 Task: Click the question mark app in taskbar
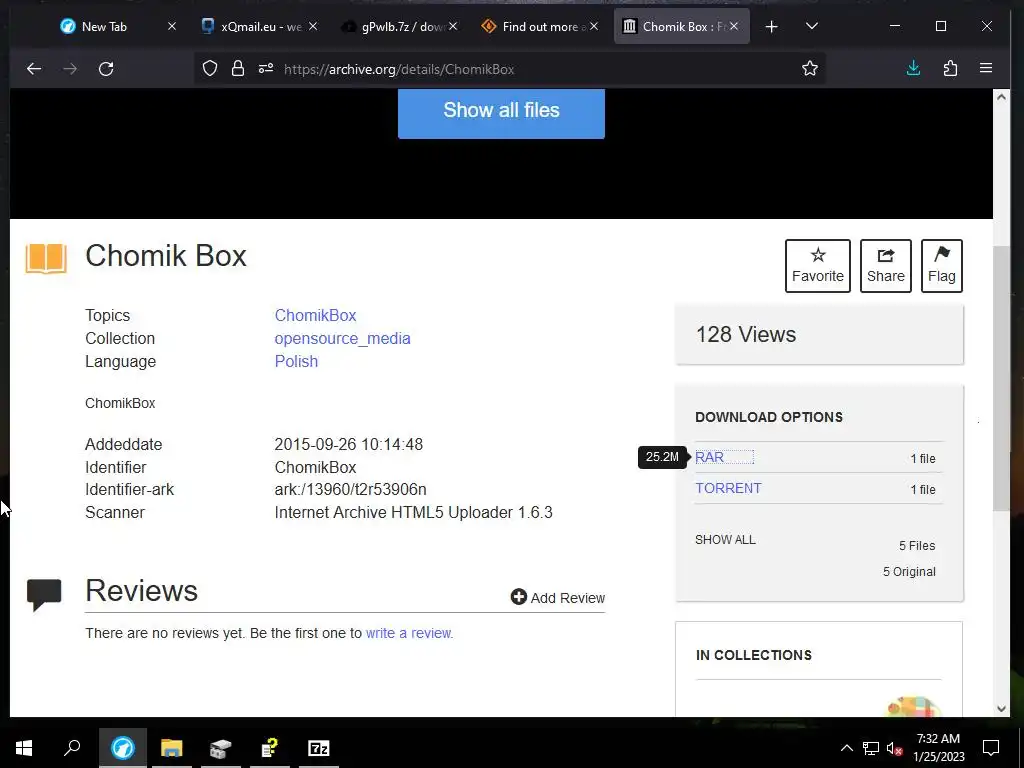click(x=270, y=748)
